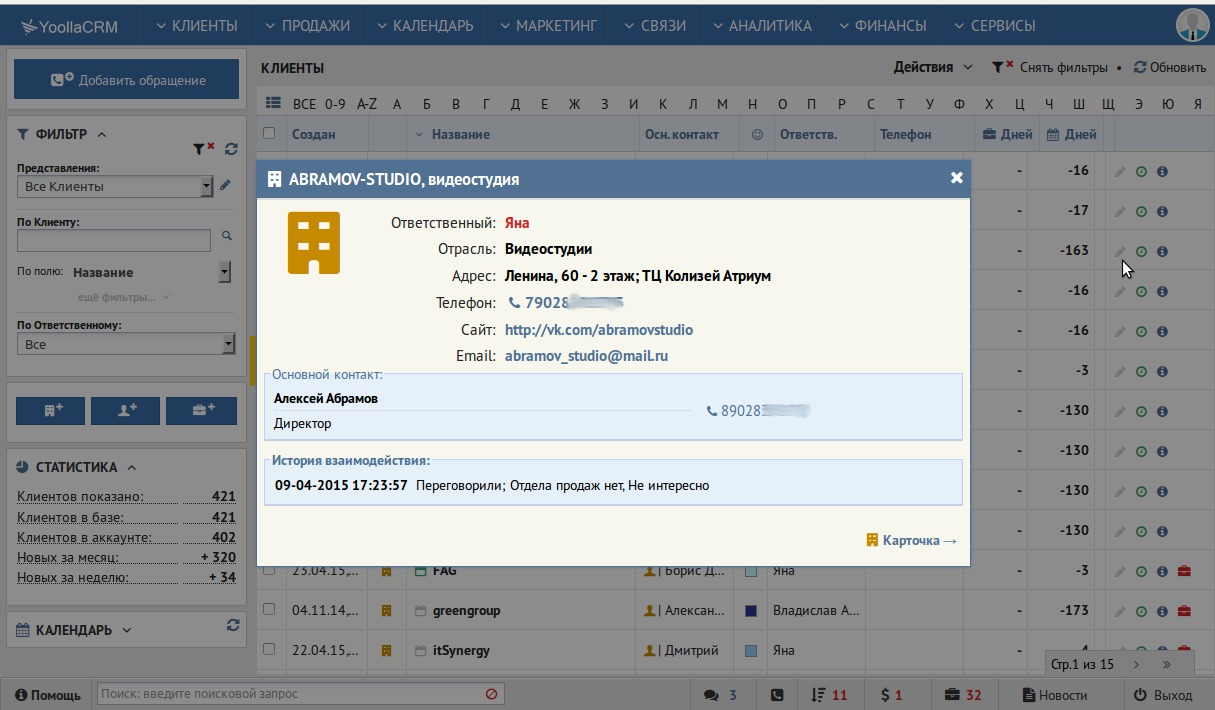Click the dark blue color square in greengroup row

[752, 610]
